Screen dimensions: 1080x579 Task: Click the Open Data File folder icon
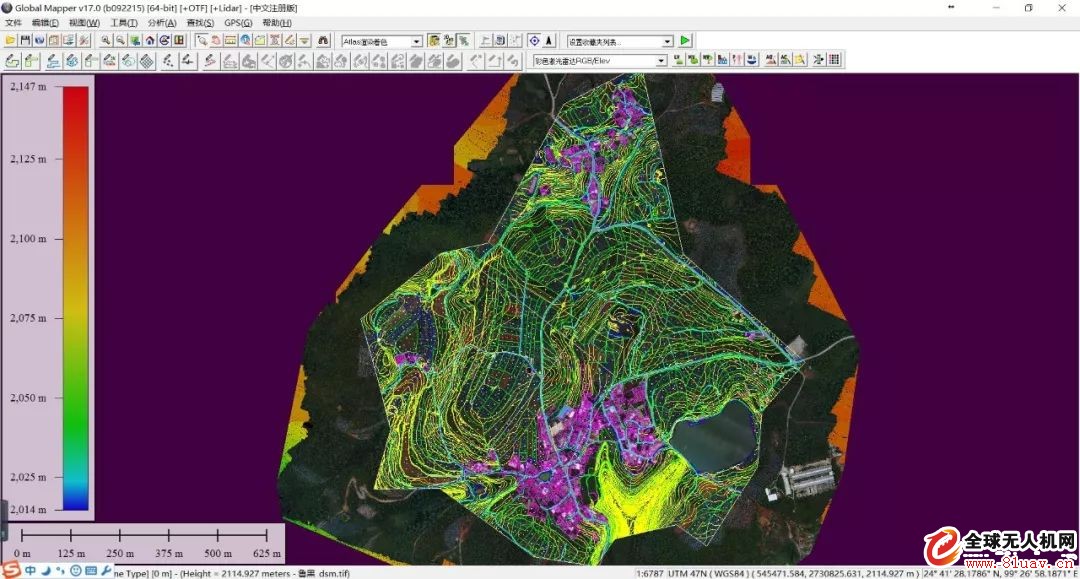[10, 41]
